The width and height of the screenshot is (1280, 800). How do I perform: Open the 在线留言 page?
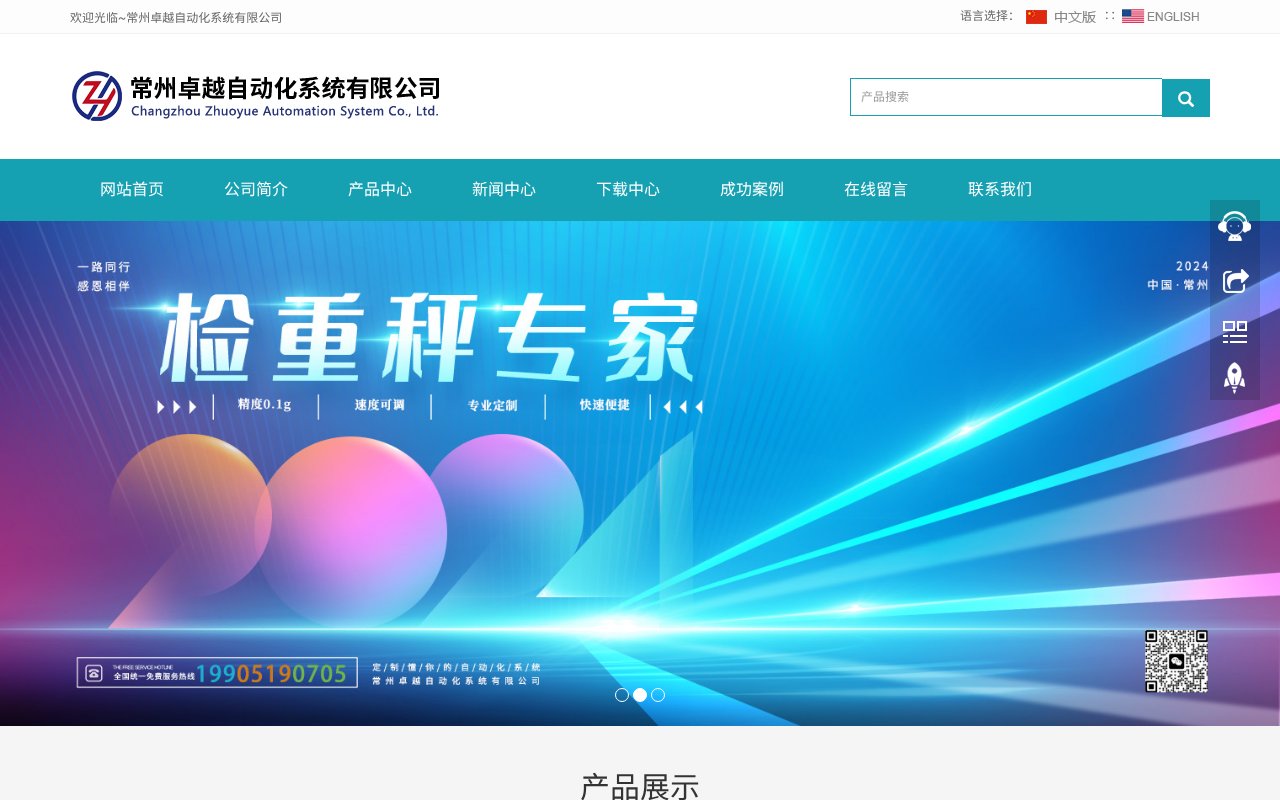pyautogui.click(x=875, y=189)
